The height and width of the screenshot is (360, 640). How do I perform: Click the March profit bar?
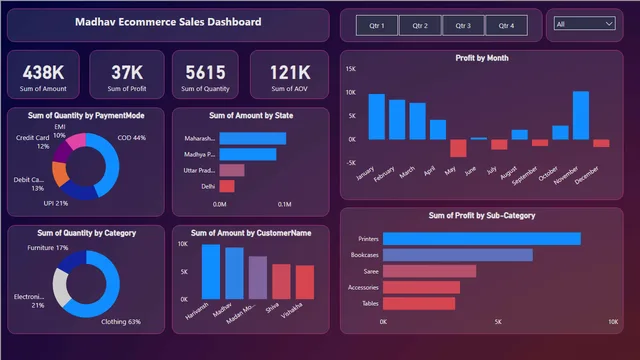[x=418, y=121]
